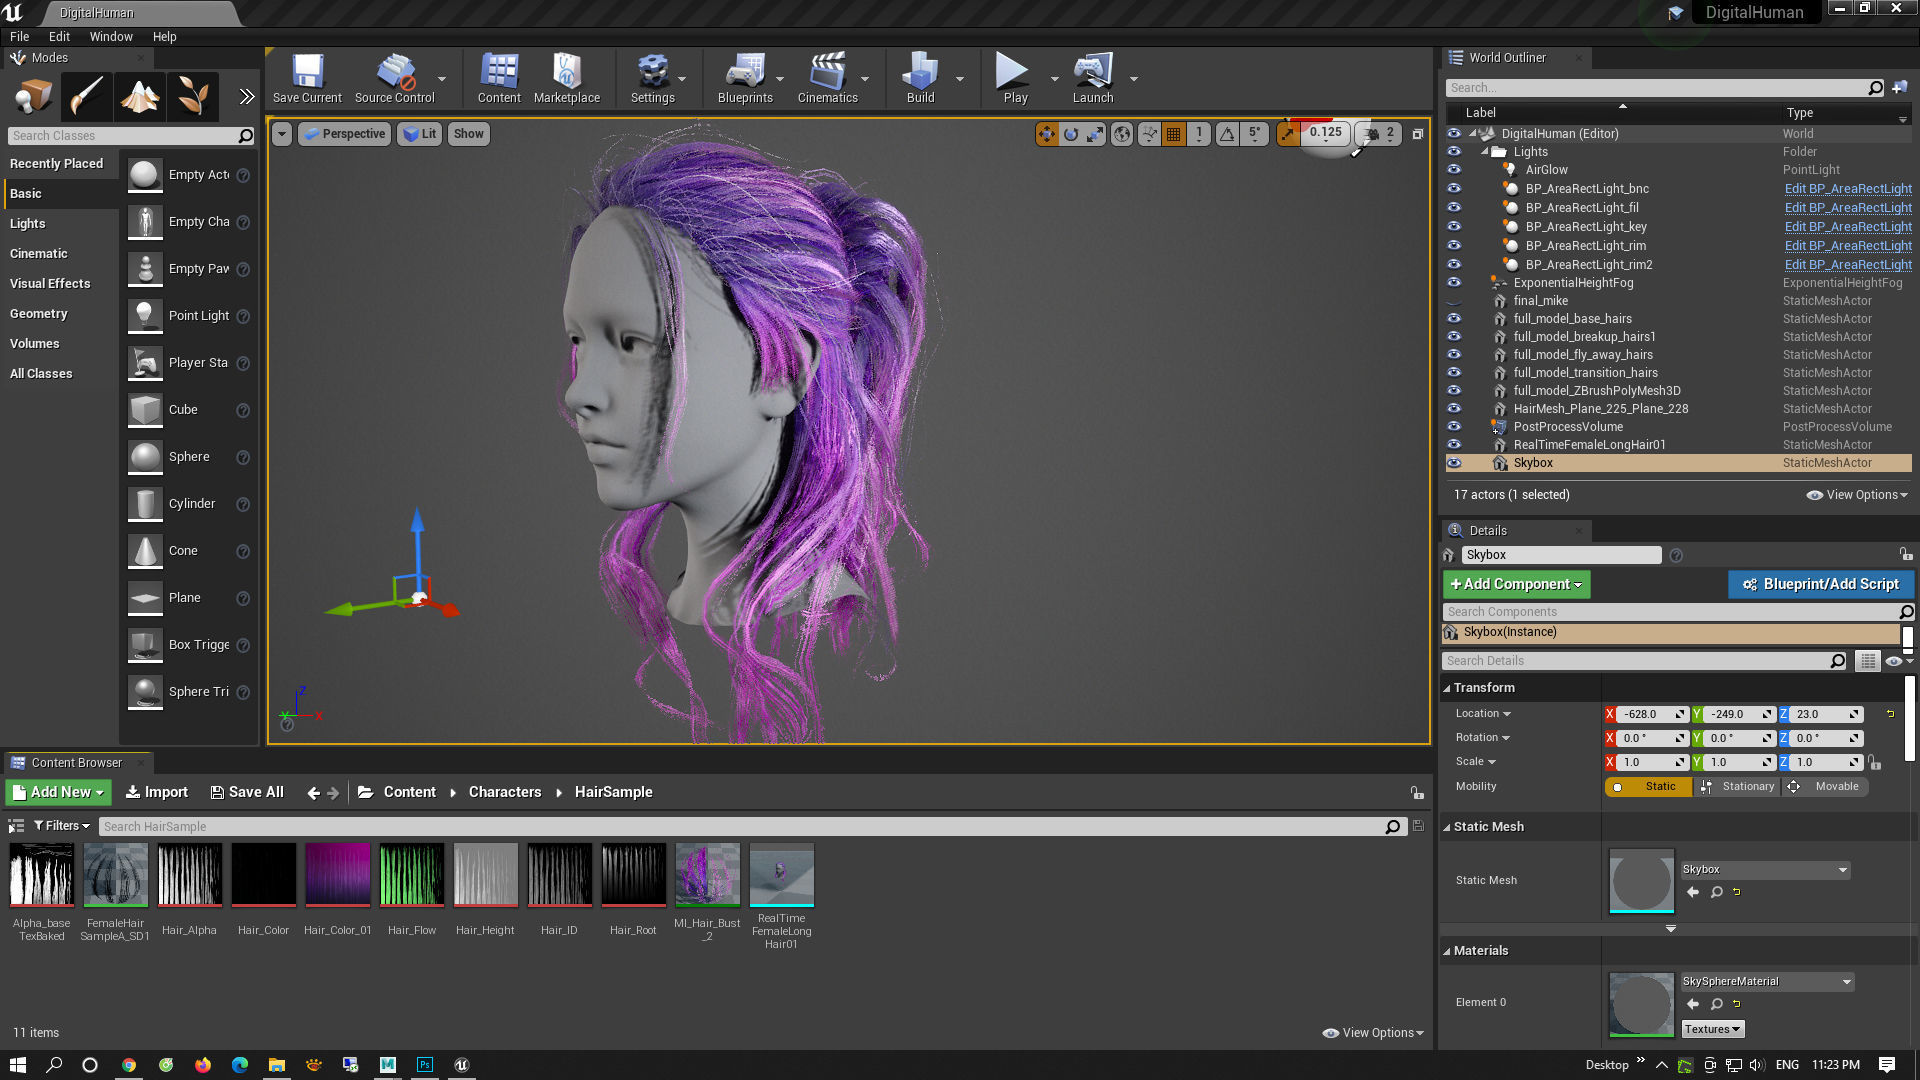
Task: Hide AirGlow light via eye icon
Action: pos(1454,170)
